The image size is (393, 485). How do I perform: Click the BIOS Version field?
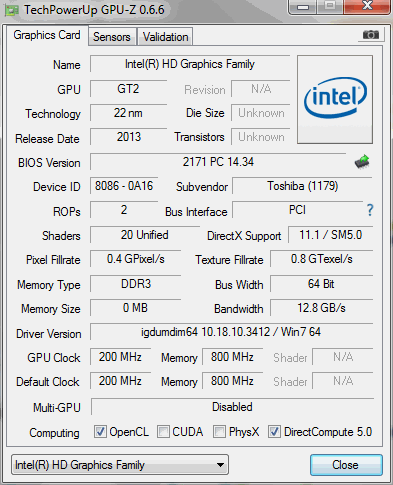pos(218,162)
